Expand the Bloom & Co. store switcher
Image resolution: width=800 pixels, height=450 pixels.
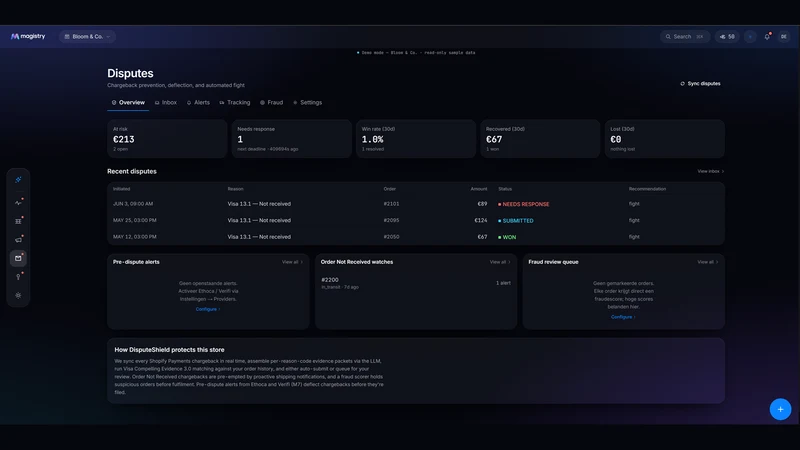coord(87,37)
